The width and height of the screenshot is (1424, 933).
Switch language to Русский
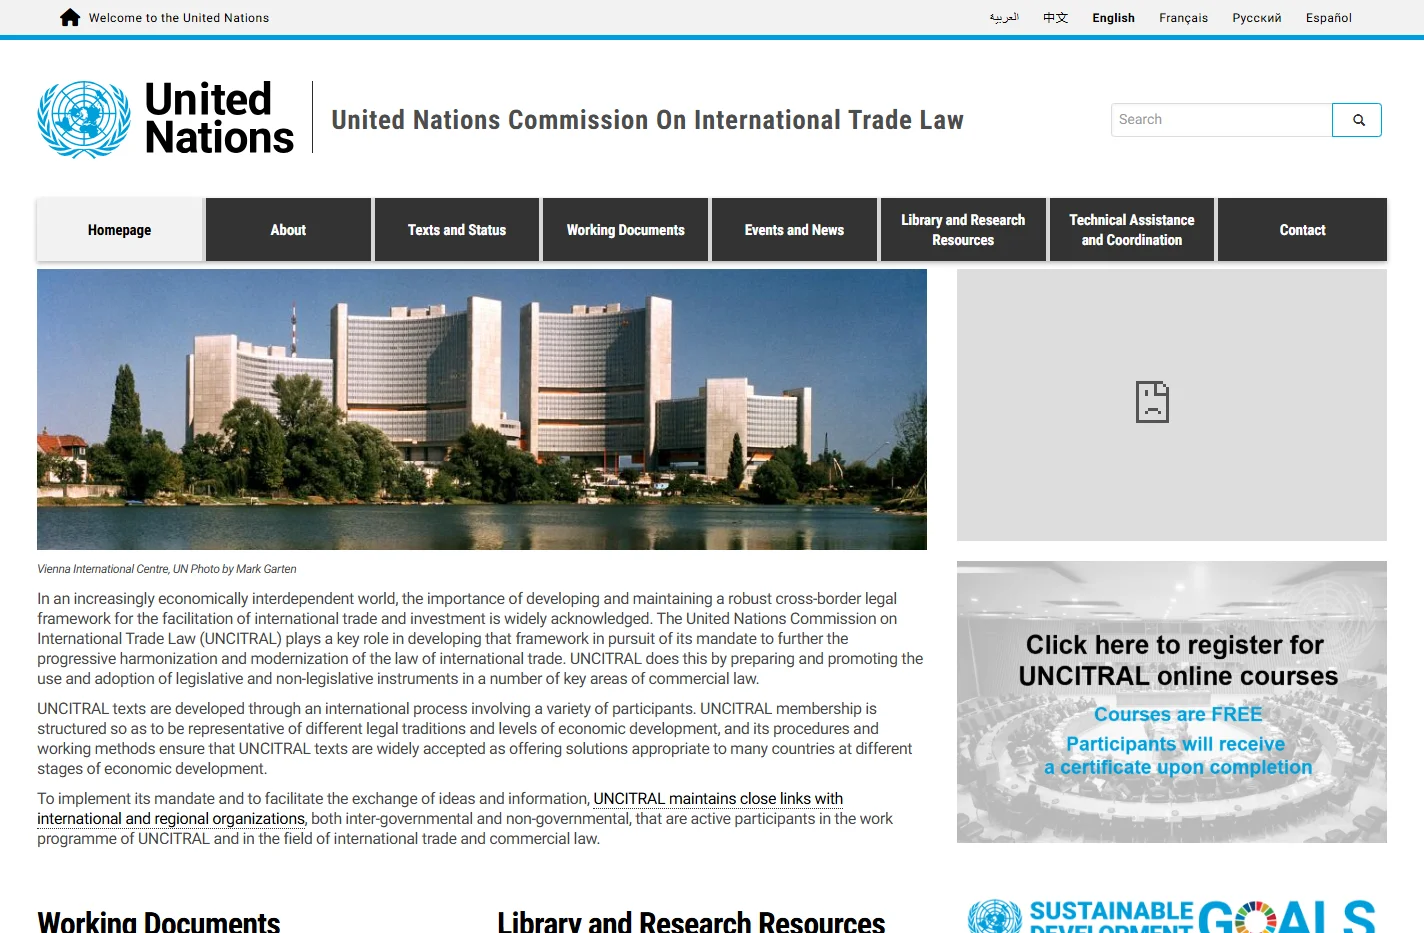click(x=1257, y=18)
